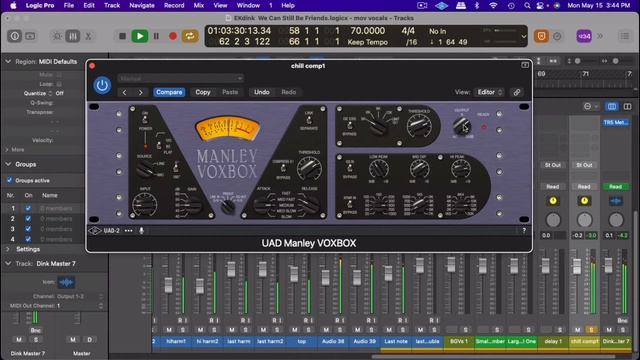Screen dimensions: 640x360
Task: Click the Bluetooth icon in the macOS menu bar
Action: coord(477,5)
